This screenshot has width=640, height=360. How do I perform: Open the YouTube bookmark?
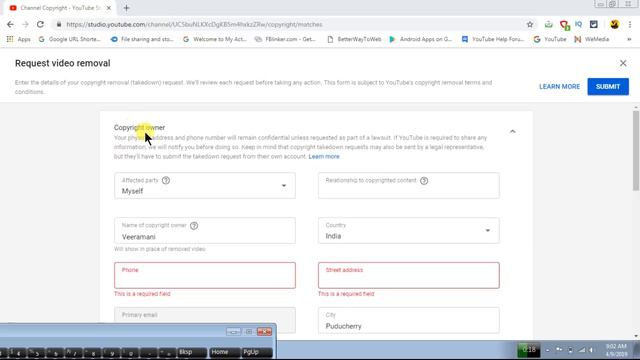pyautogui.click(x=550, y=39)
